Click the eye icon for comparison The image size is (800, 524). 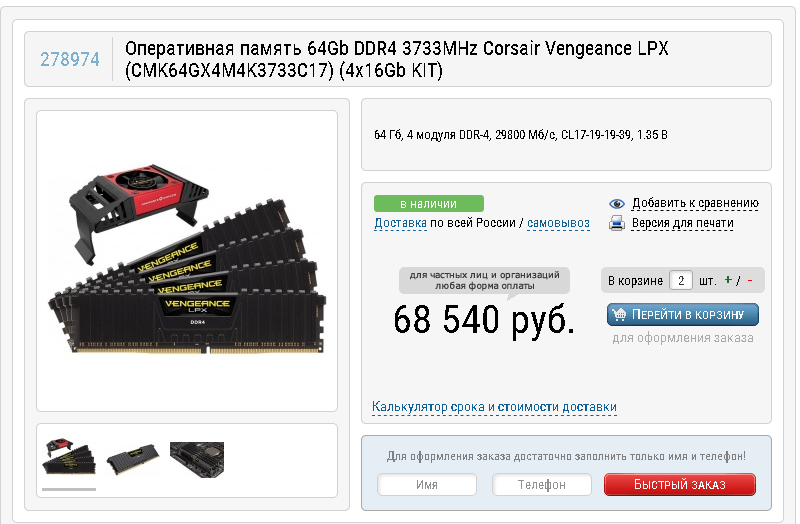pos(616,204)
